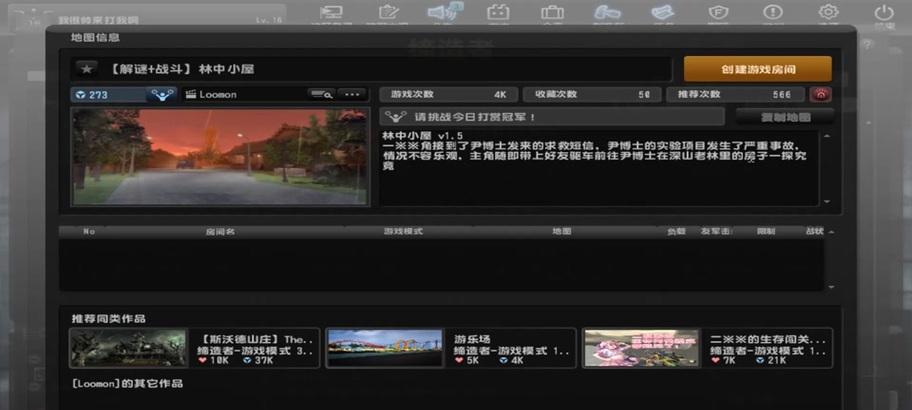Image resolution: width=912 pixels, height=410 pixels.
Task: Click the 请挑战今日打赏冠军 reward banner
Action: point(552,116)
